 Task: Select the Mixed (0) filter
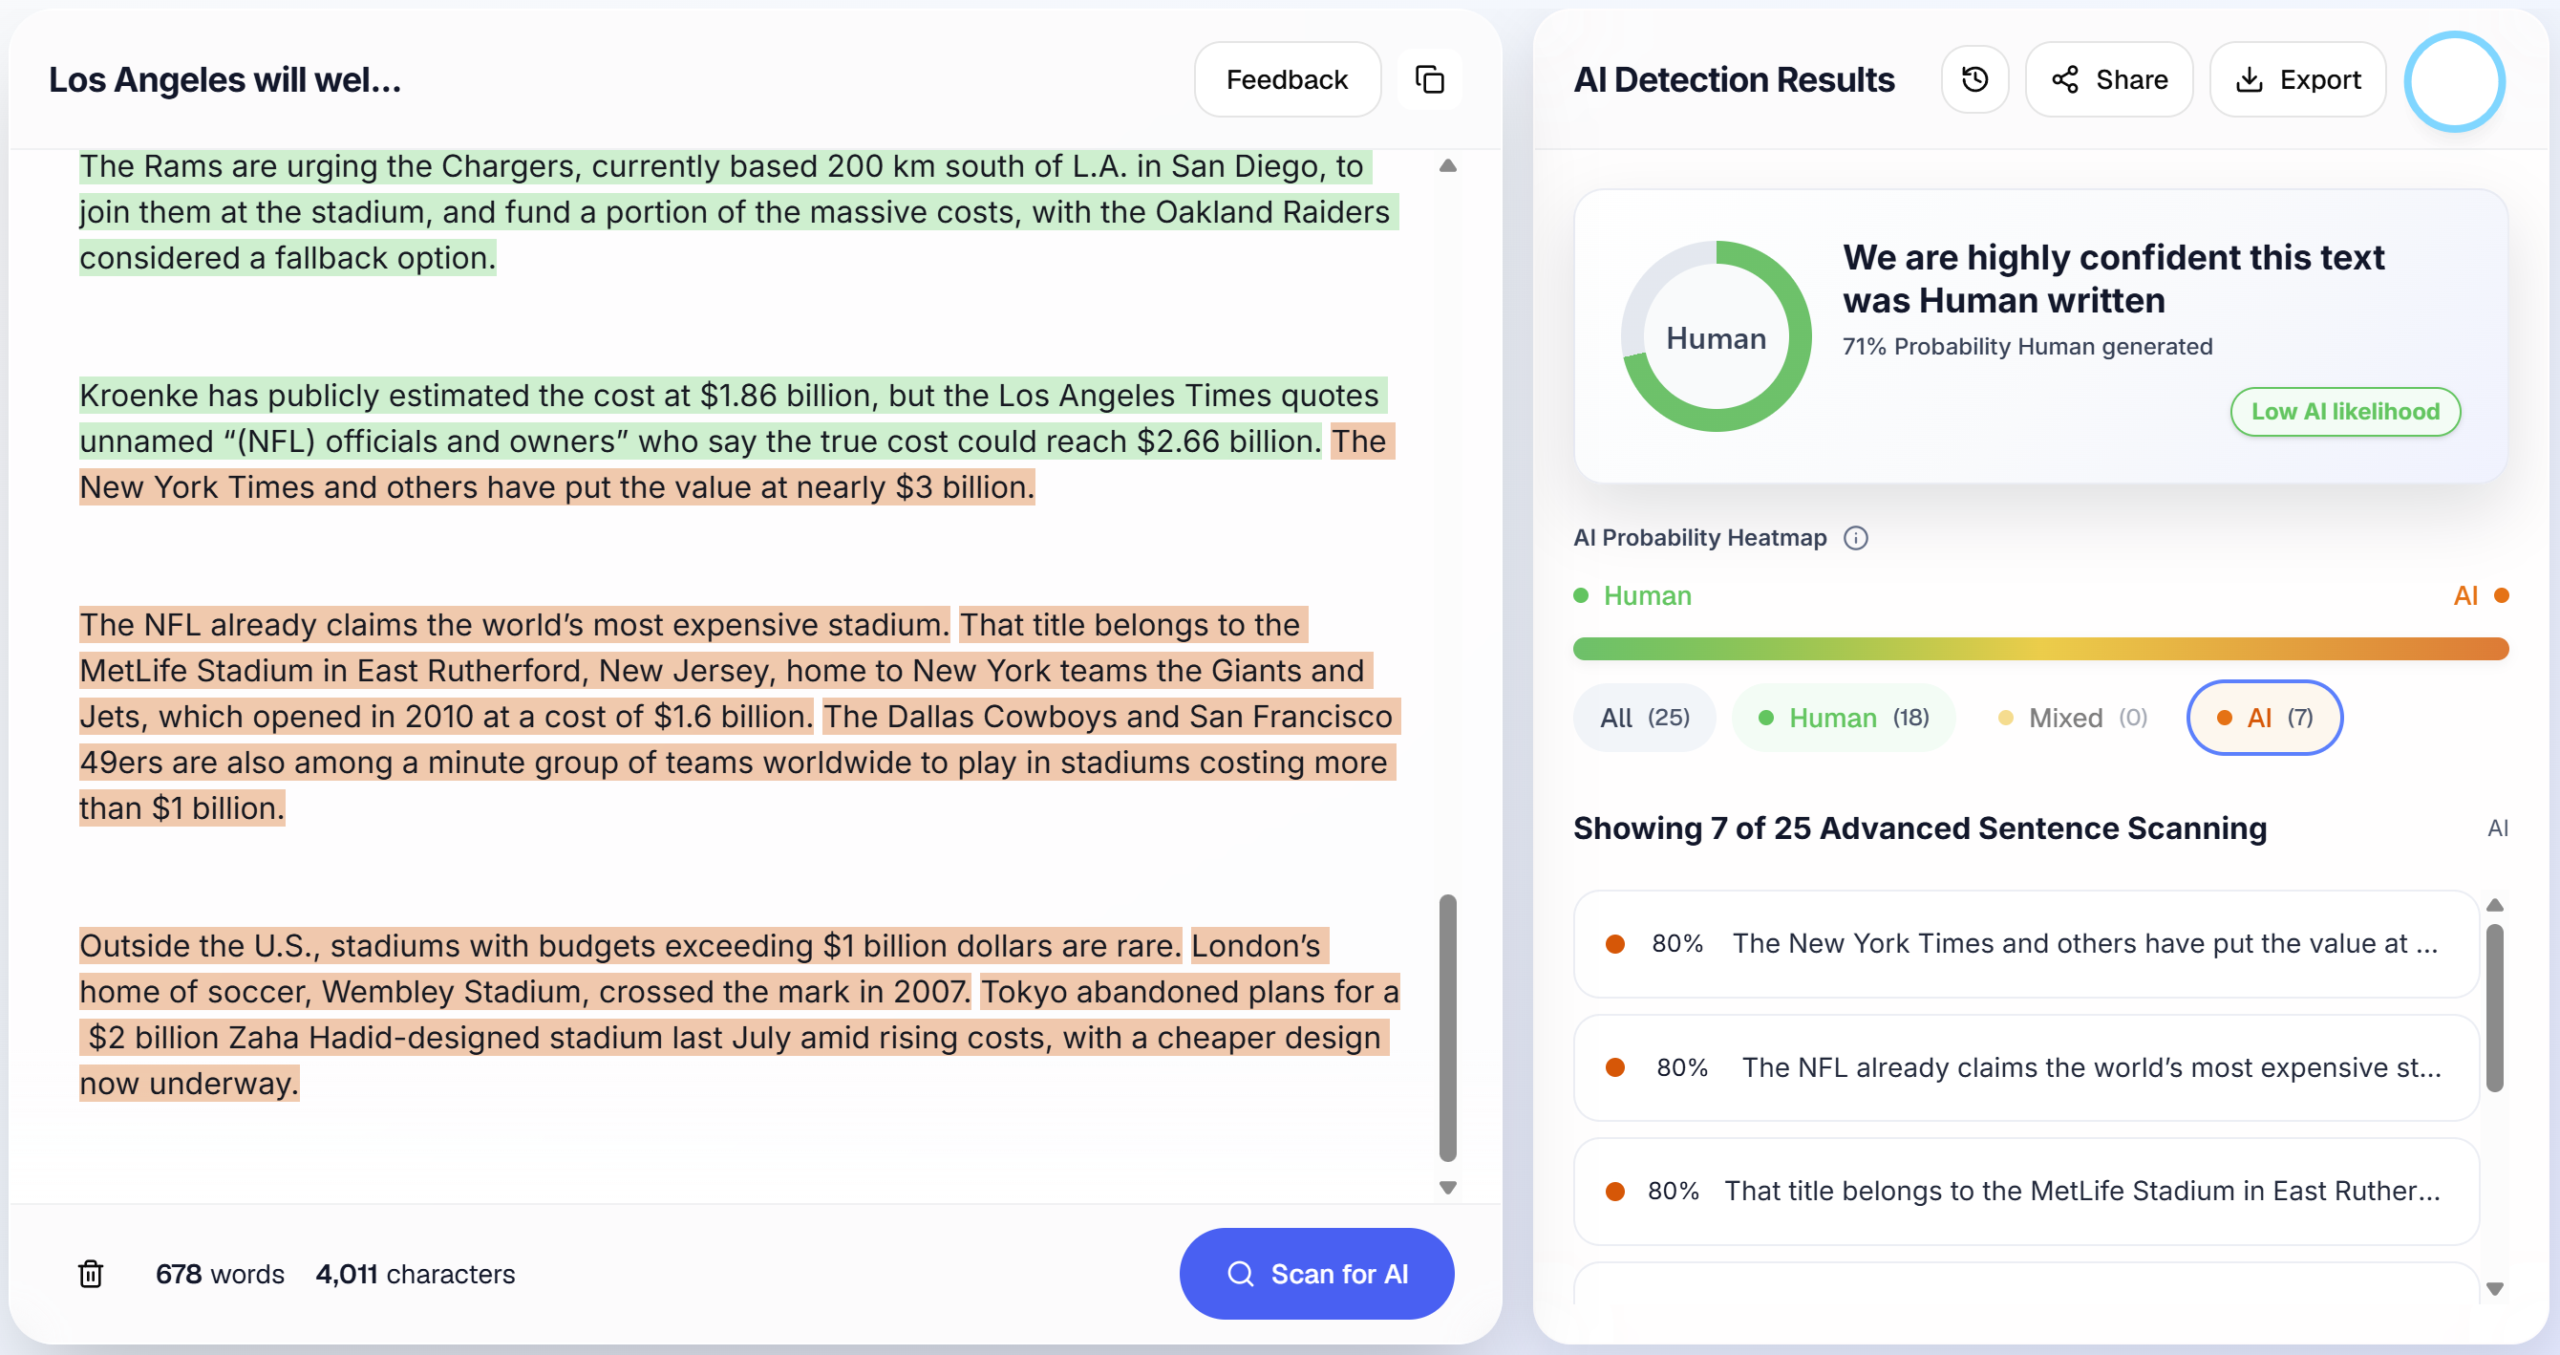coord(2072,718)
